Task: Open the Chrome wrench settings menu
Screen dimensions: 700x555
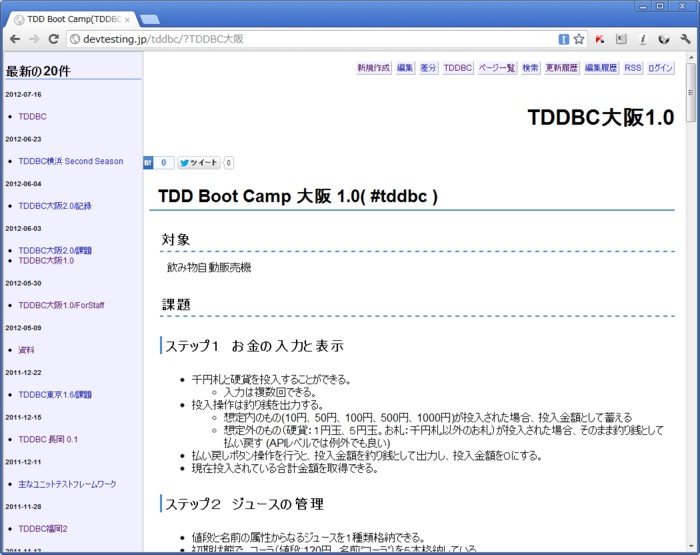Action: coord(685,39)
